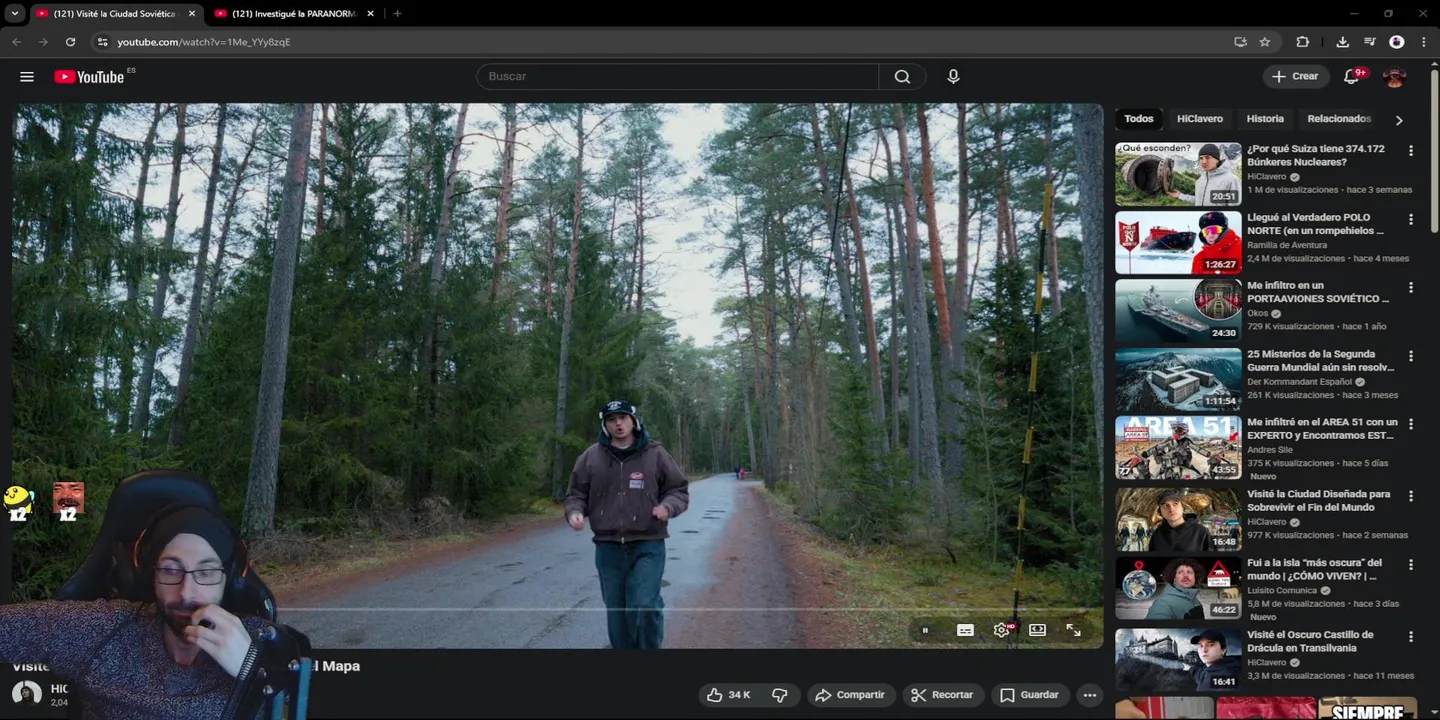Open more actions ellipsis below video
The image size is (1440, 720).
pos(1090,695)
